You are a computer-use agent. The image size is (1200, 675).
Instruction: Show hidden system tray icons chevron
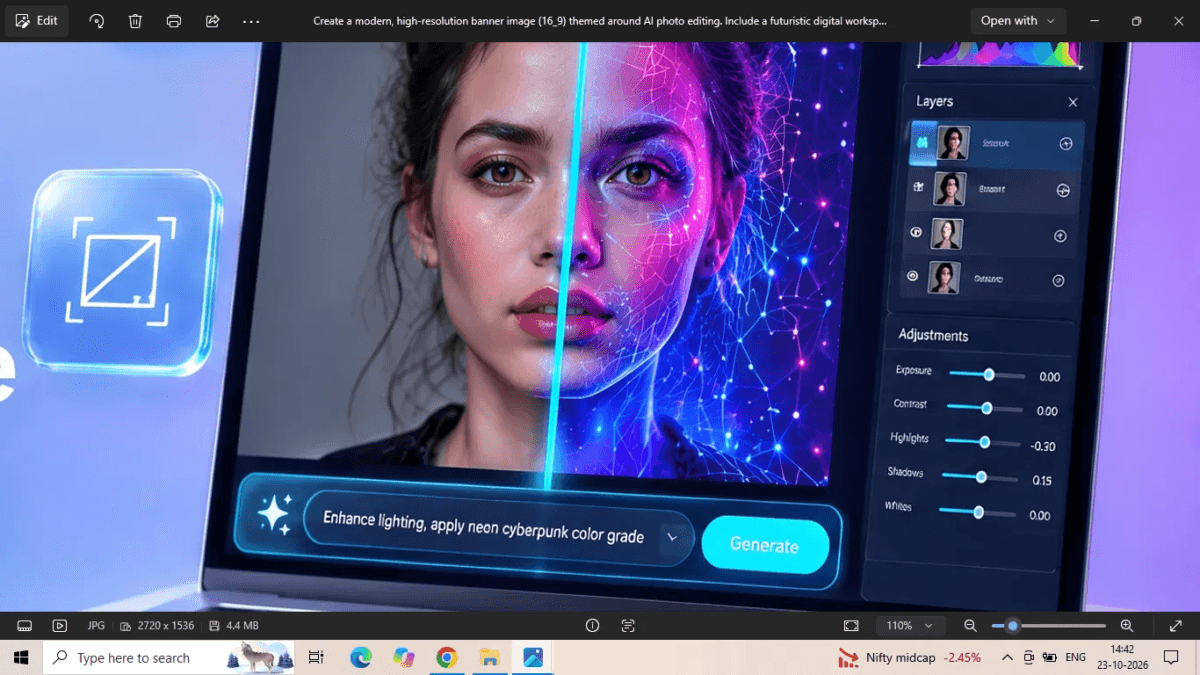(1006, 657)
